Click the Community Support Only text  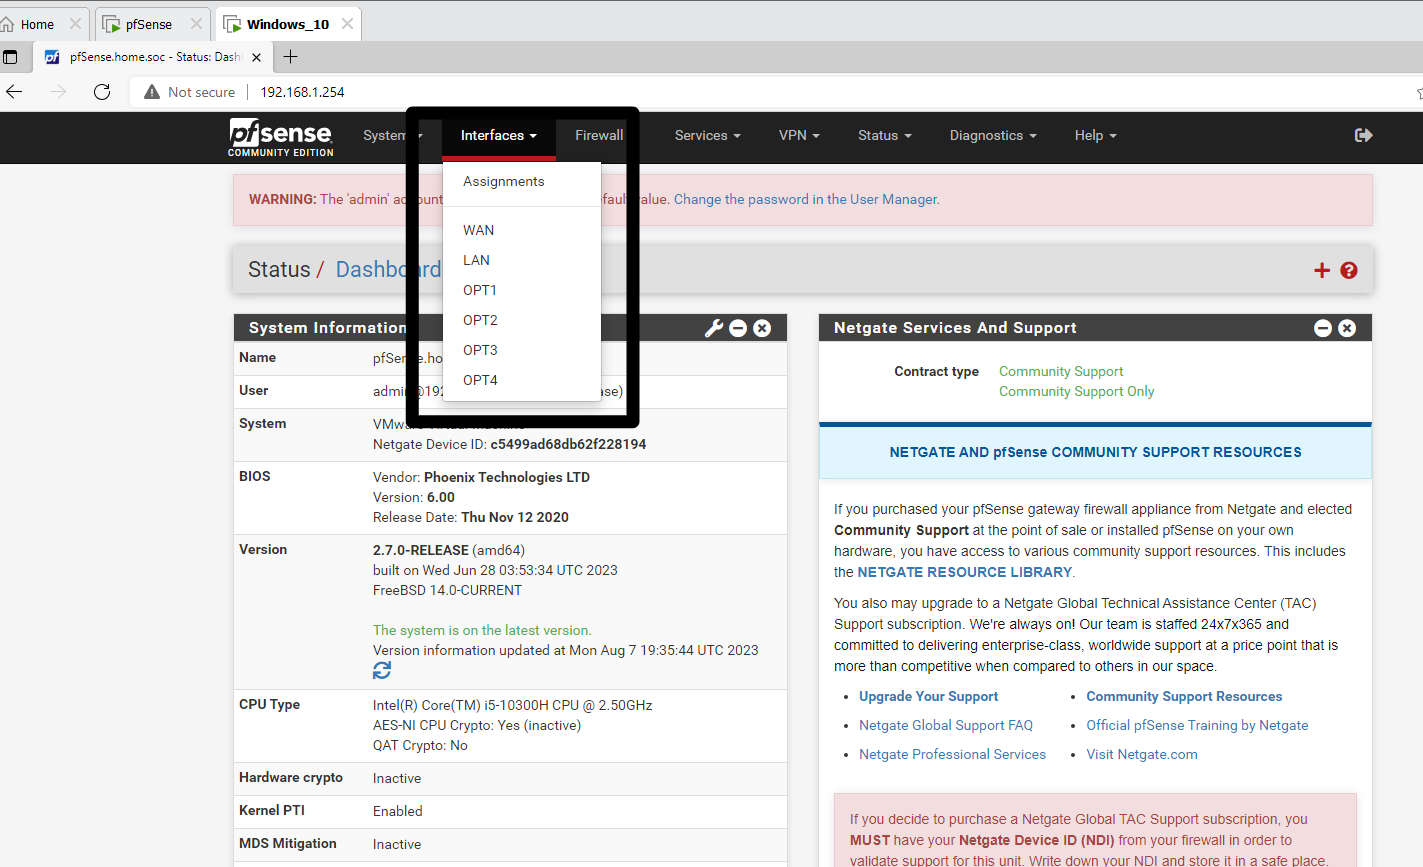pos(1076,391)
